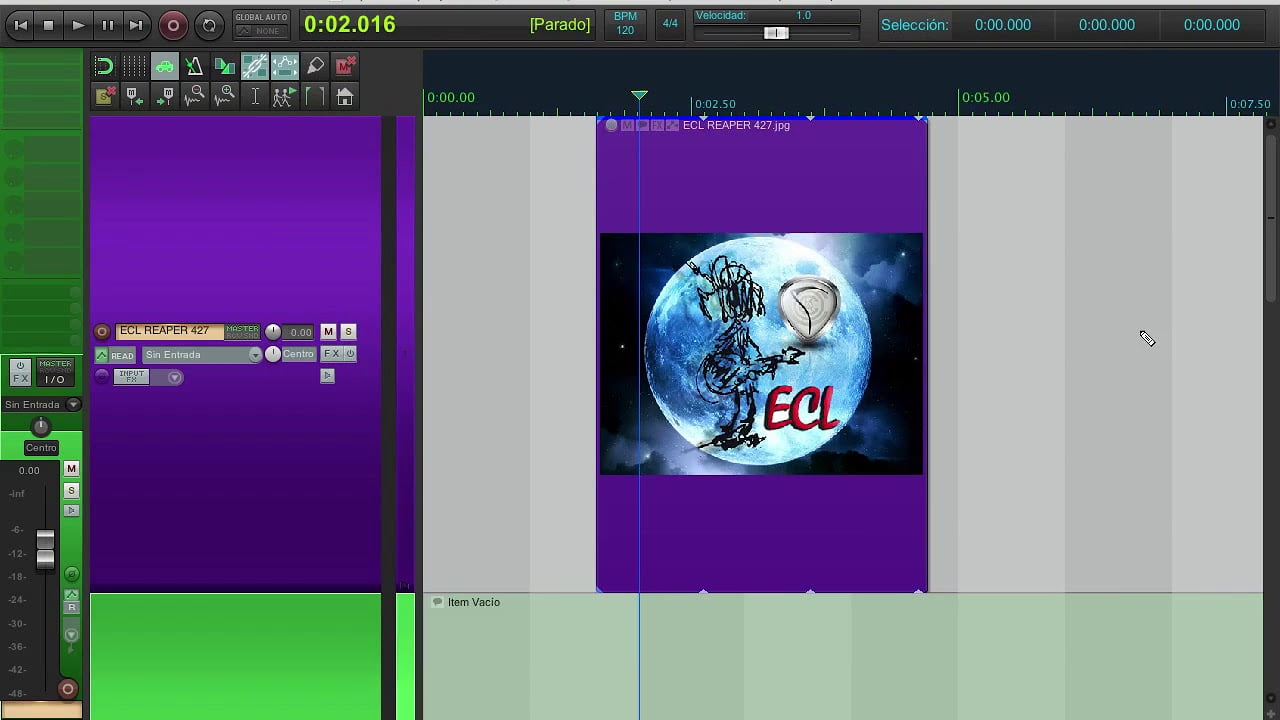1280x720 pixels.
Task: Toggle the track's purple record-monitor icon
Action: click(x=102, y=376)
